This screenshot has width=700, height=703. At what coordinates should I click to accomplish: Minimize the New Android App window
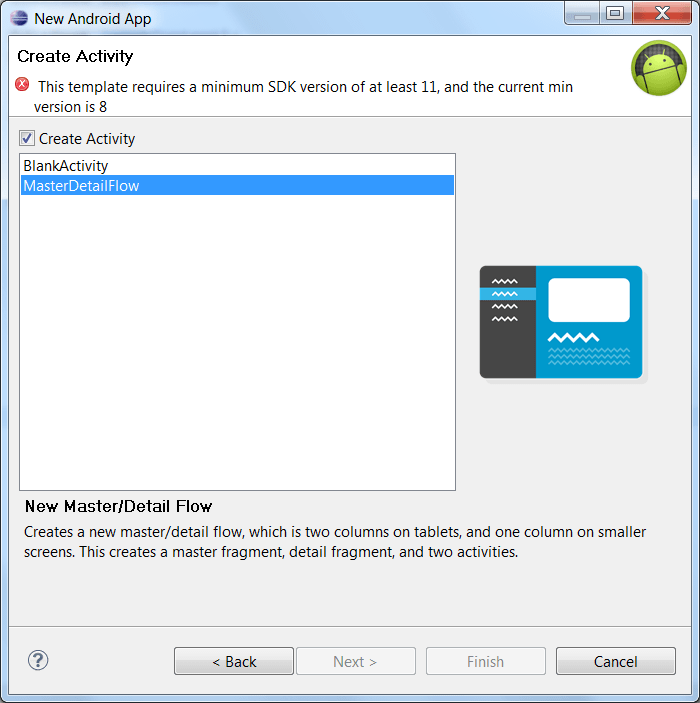[582, 13]
